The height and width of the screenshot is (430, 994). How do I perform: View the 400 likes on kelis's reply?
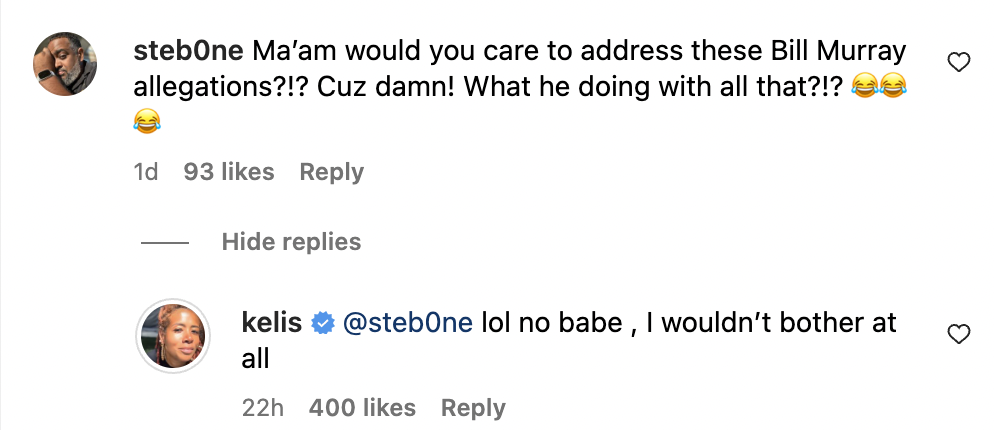[362, 408]
